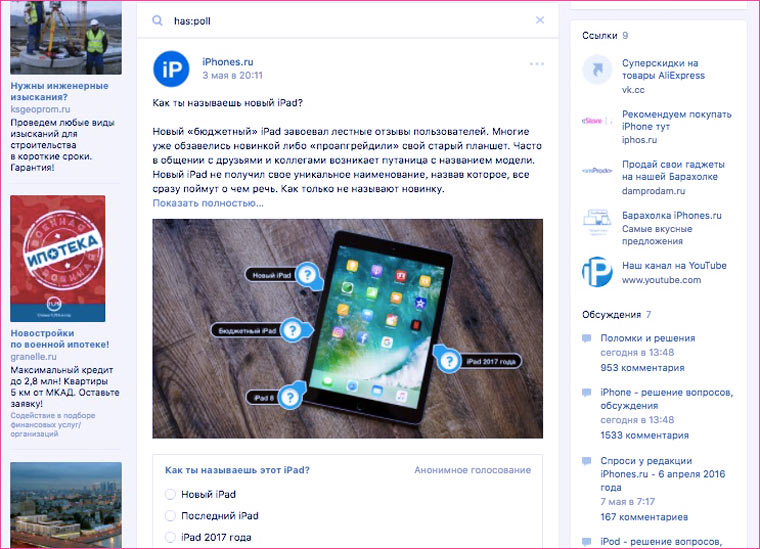Viewport: 760px width, 549px height.
Task: Open the post's three-dot options menu
Action: point(537,64)
